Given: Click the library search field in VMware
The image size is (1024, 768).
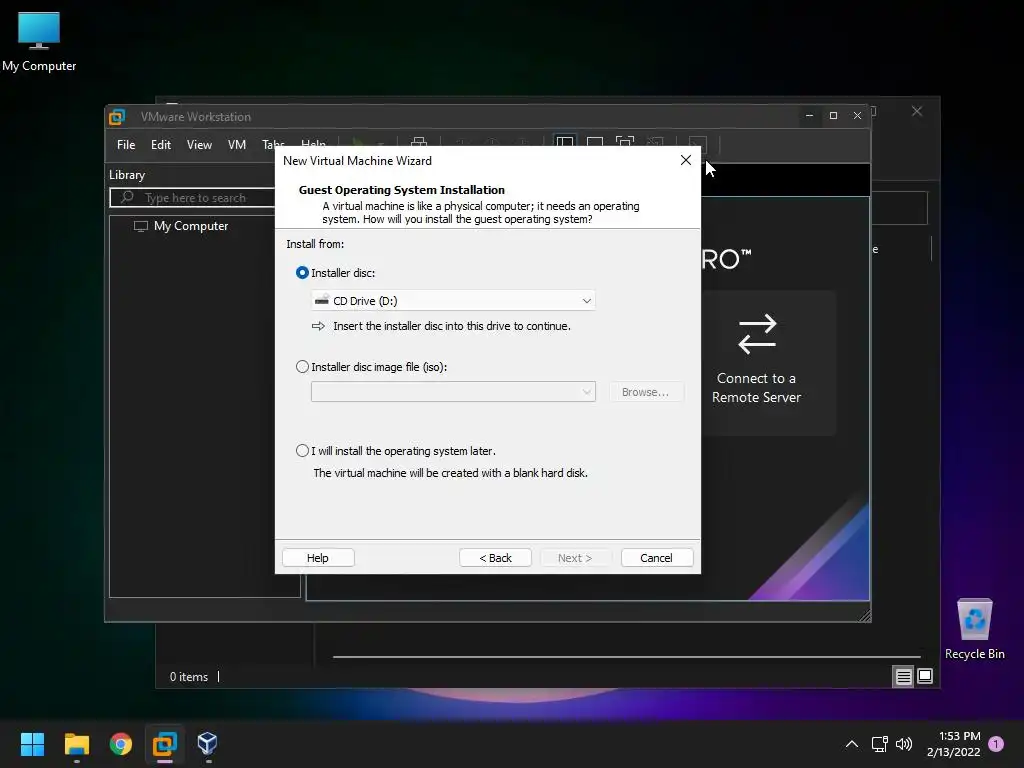Looking at the screenshot, I should pos(193,197).
